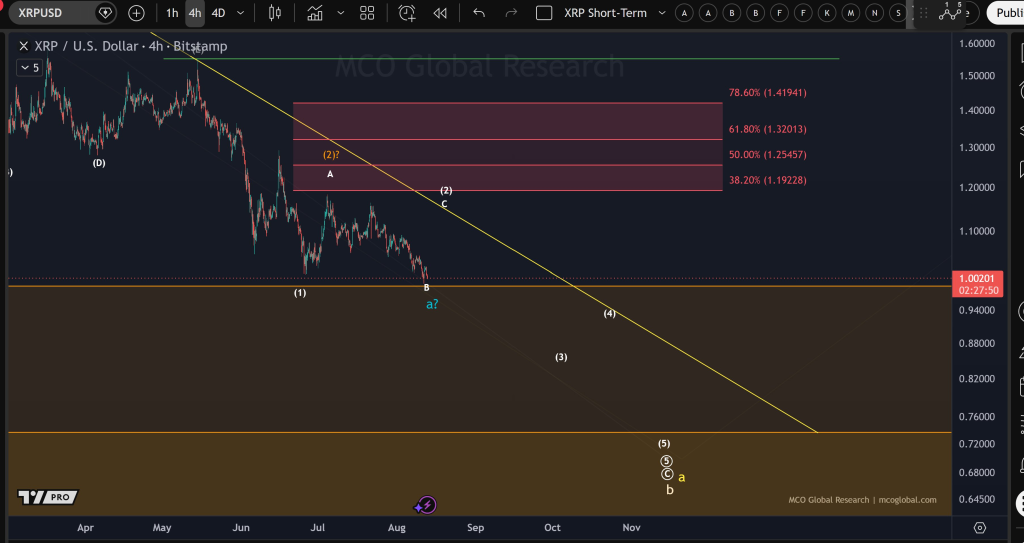Viewport: 1024px width, 543px height.
Task: Click the cyan a? wave label
Action: (432, 304)
